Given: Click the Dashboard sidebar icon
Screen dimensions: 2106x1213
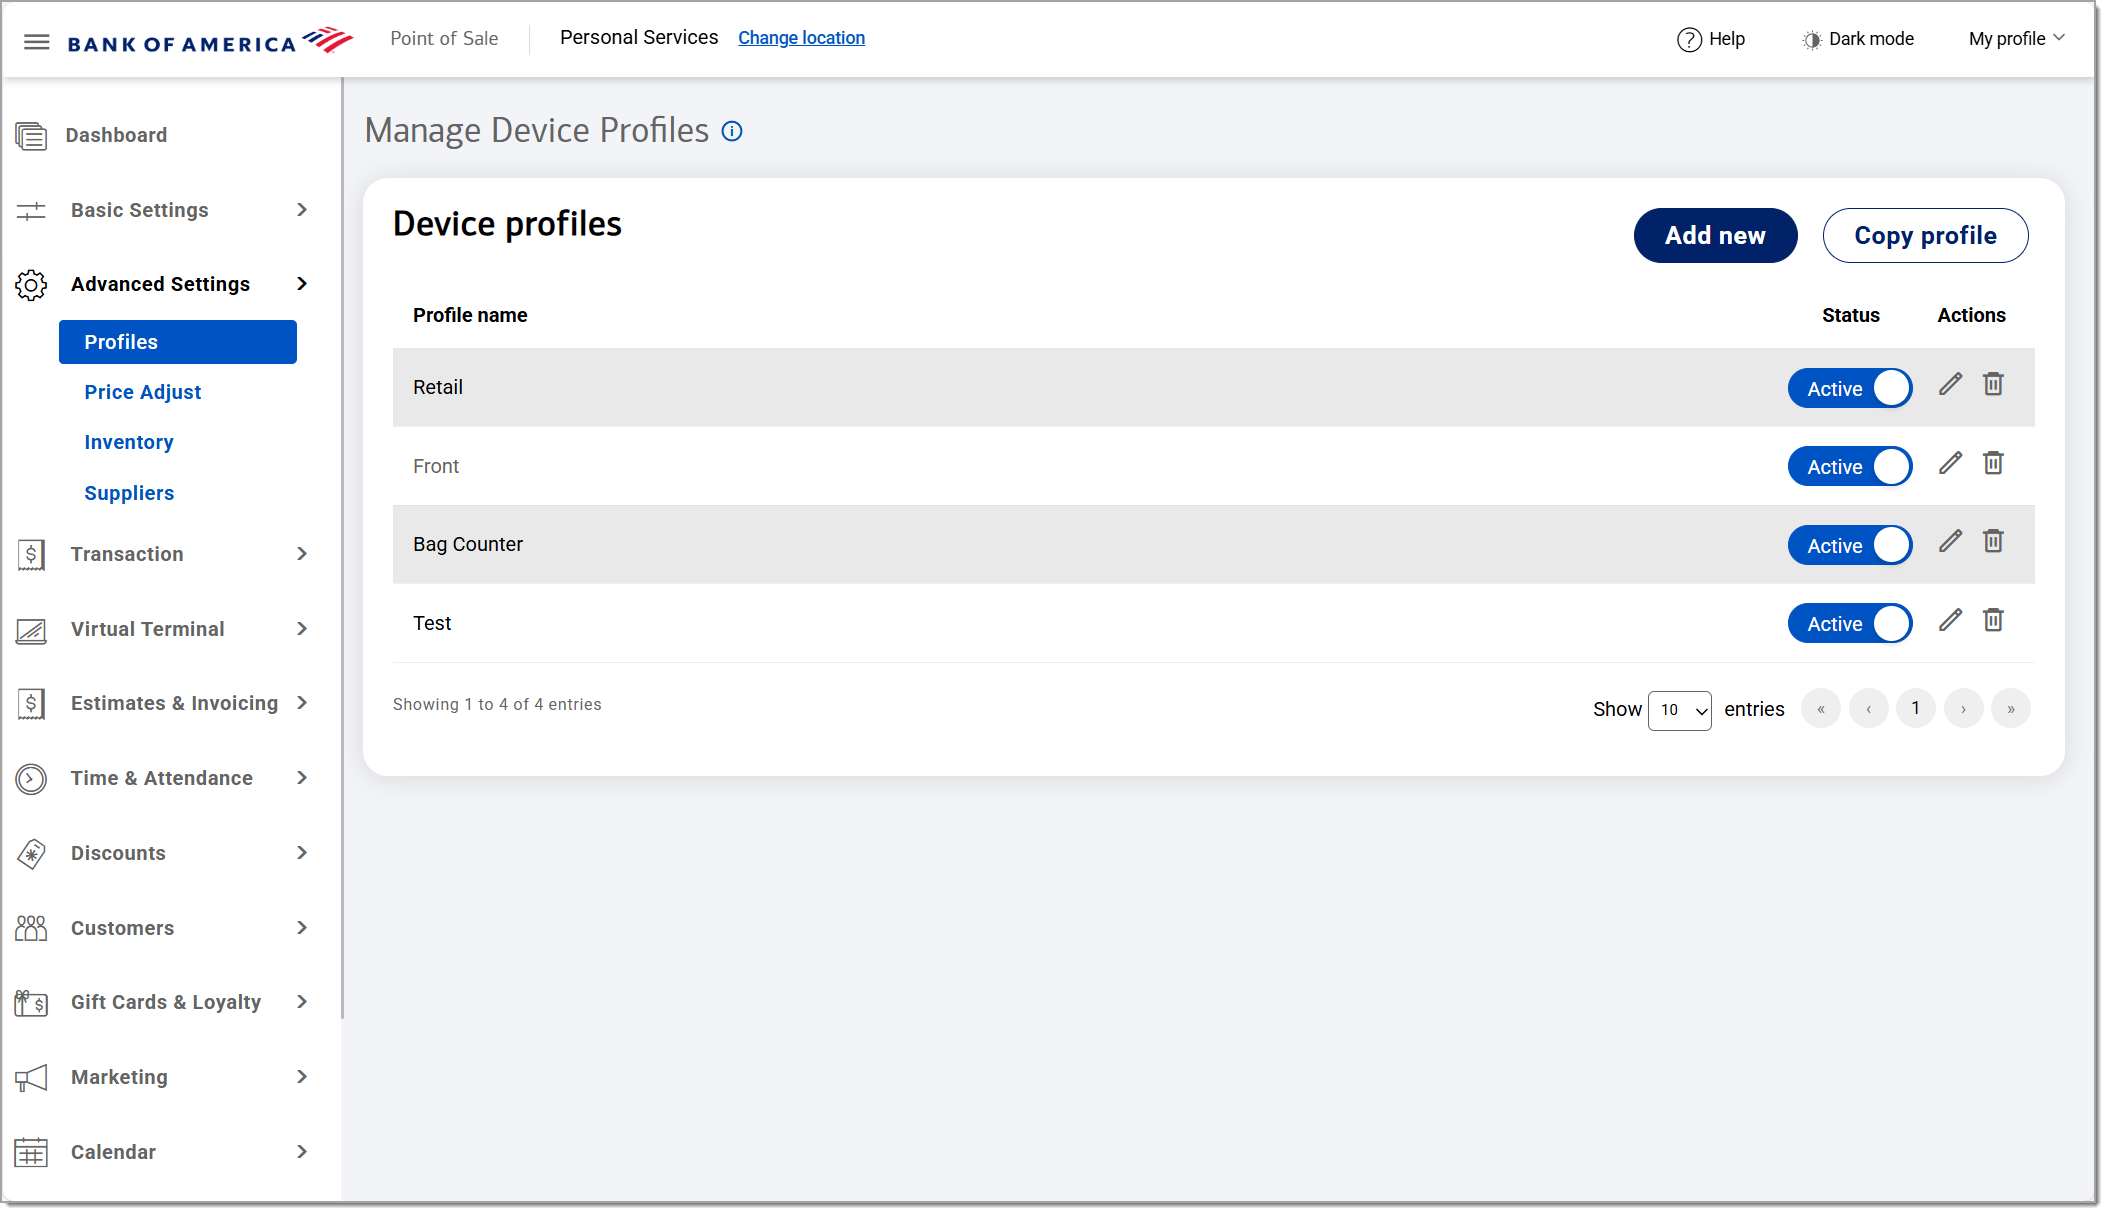Looking at the screenshot, I should [x=31, y=135].
